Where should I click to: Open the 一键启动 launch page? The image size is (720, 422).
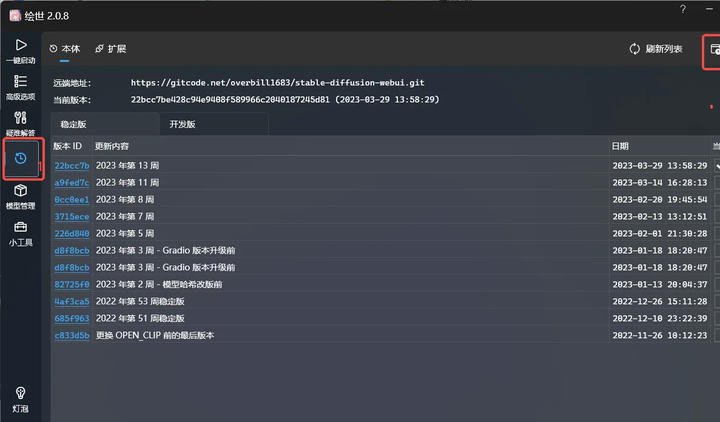click(x=21, y=51)
